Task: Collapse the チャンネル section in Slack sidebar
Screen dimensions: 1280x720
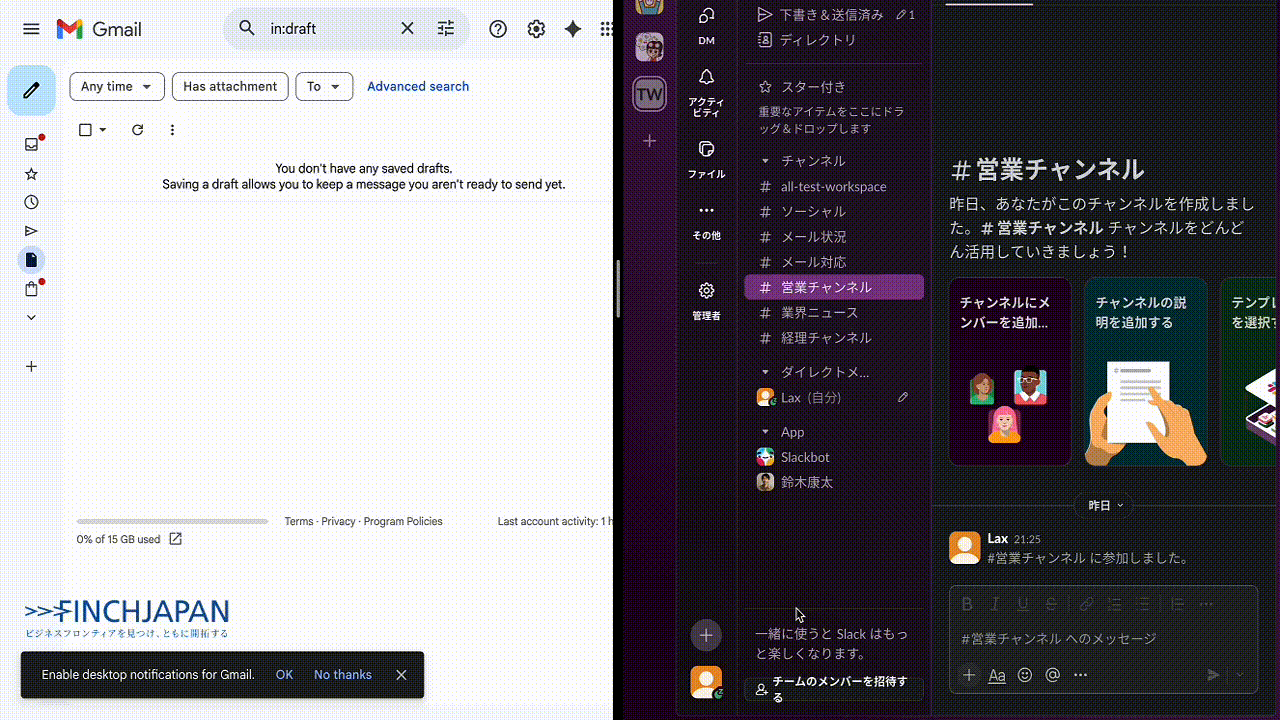Action: tap(766, 161)
